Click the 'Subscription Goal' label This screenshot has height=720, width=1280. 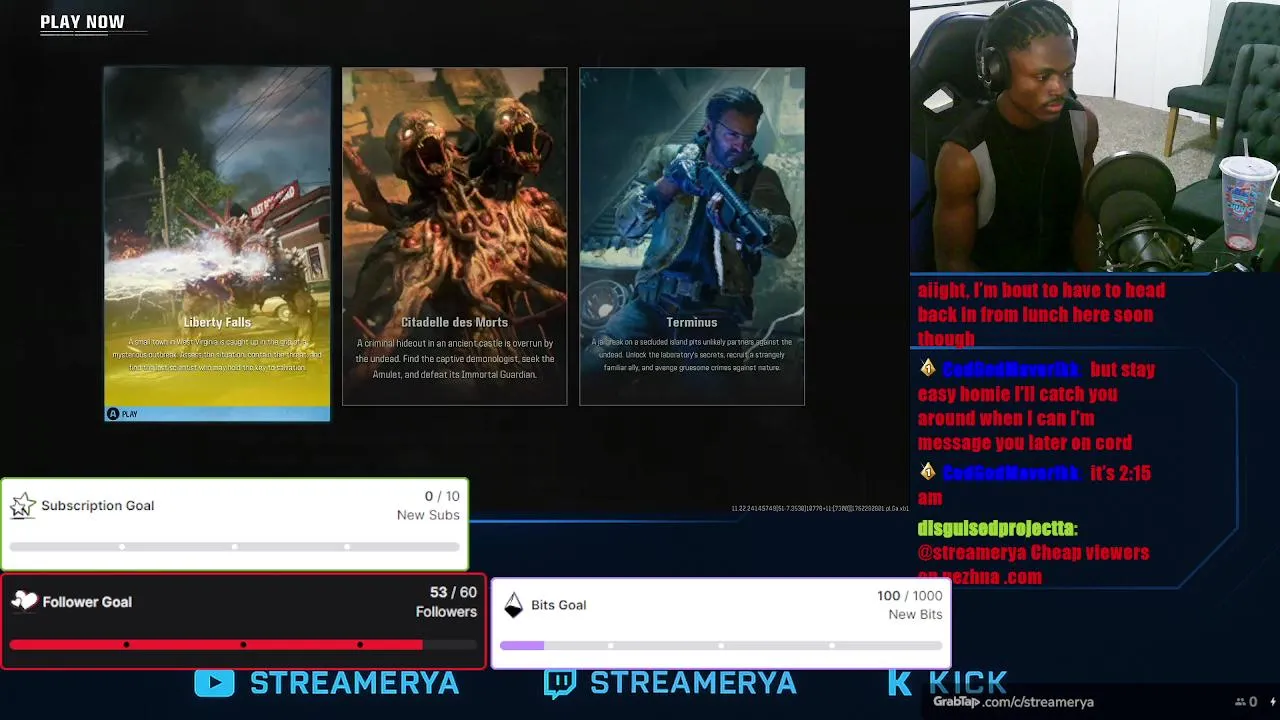(97, 505)
